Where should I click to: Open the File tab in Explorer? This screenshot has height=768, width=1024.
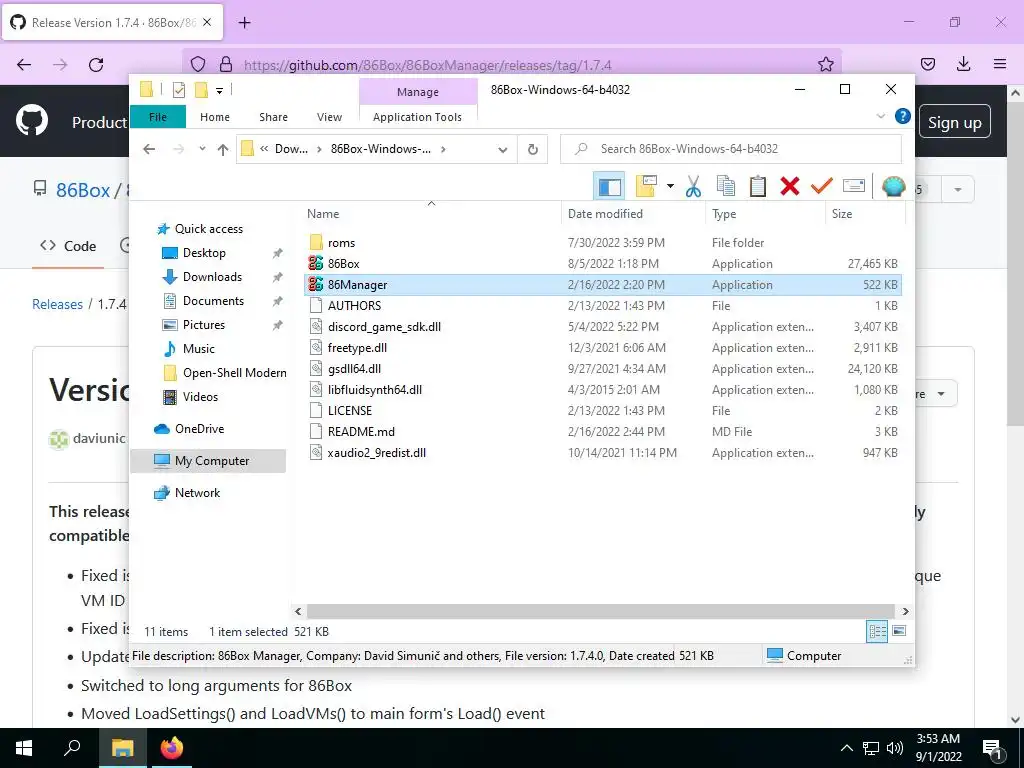tap(158, 117)
